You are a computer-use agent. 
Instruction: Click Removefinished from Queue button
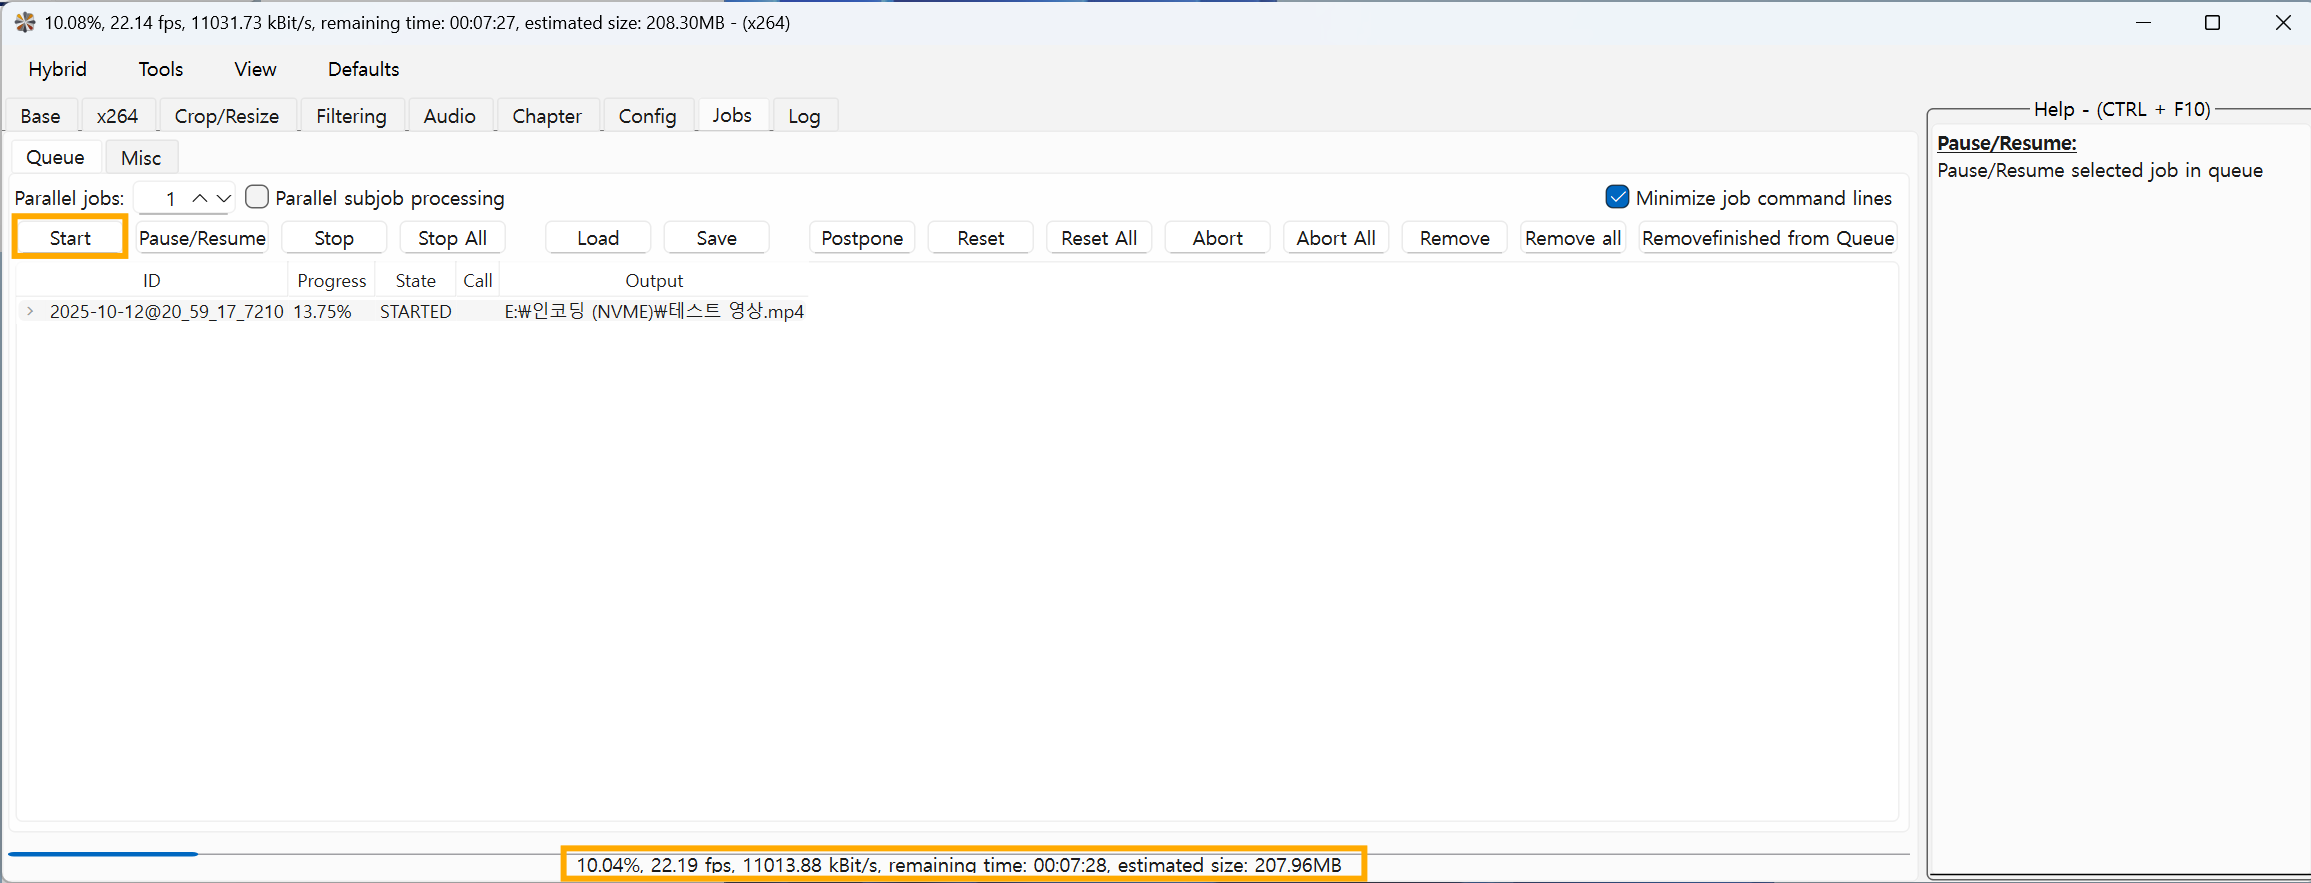point(1768,238)
